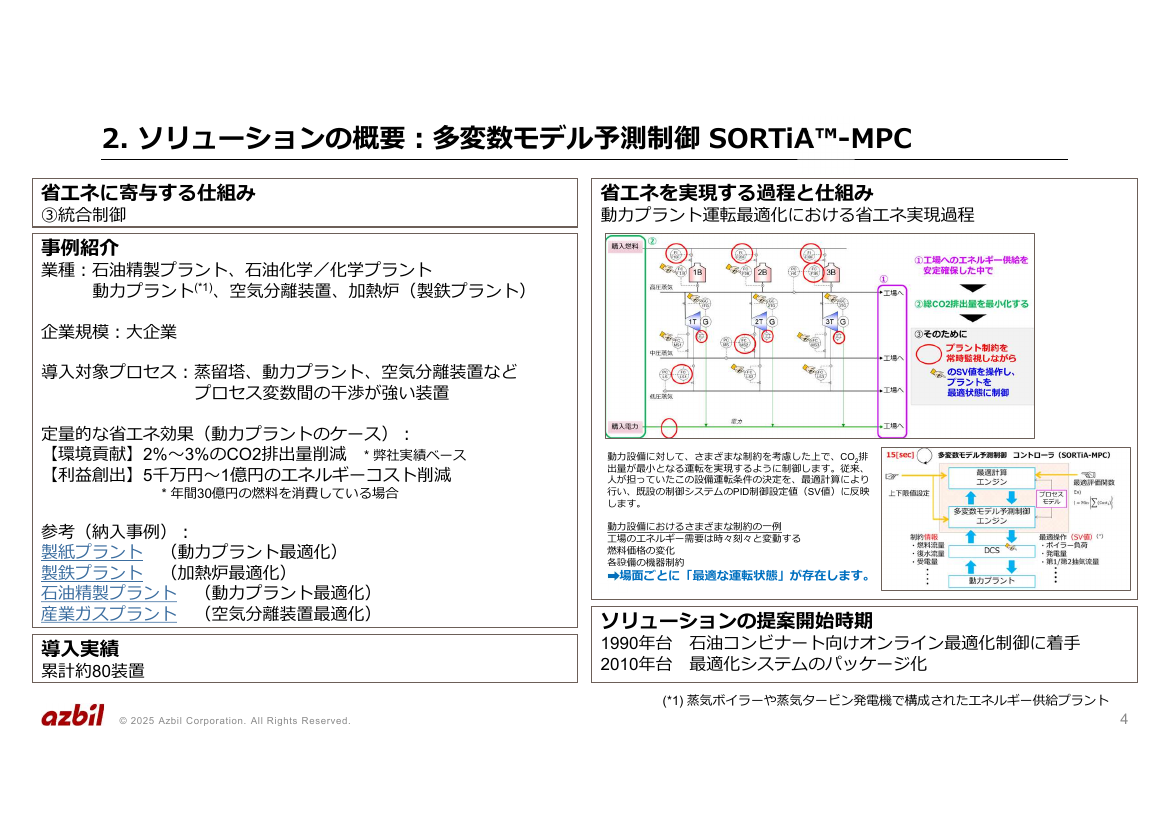Click the 15[sec] label in the controller diagram
The height and width of the screenshot is (827, 1170).
click(x=900, y=455)
